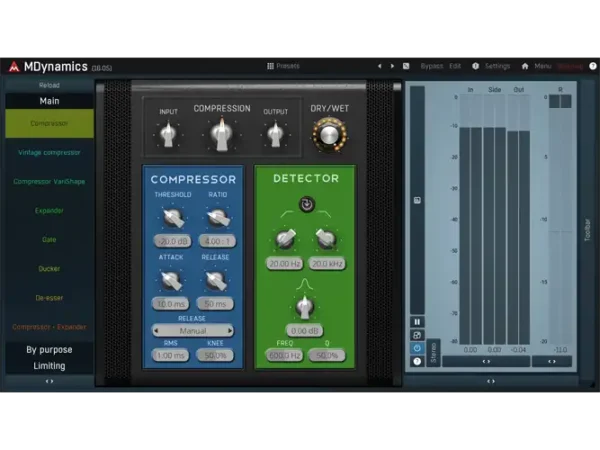Open help question mark in the top bar
Viewport: 600px width, 450px height.
pyautogui.click(x=593, y=66)
